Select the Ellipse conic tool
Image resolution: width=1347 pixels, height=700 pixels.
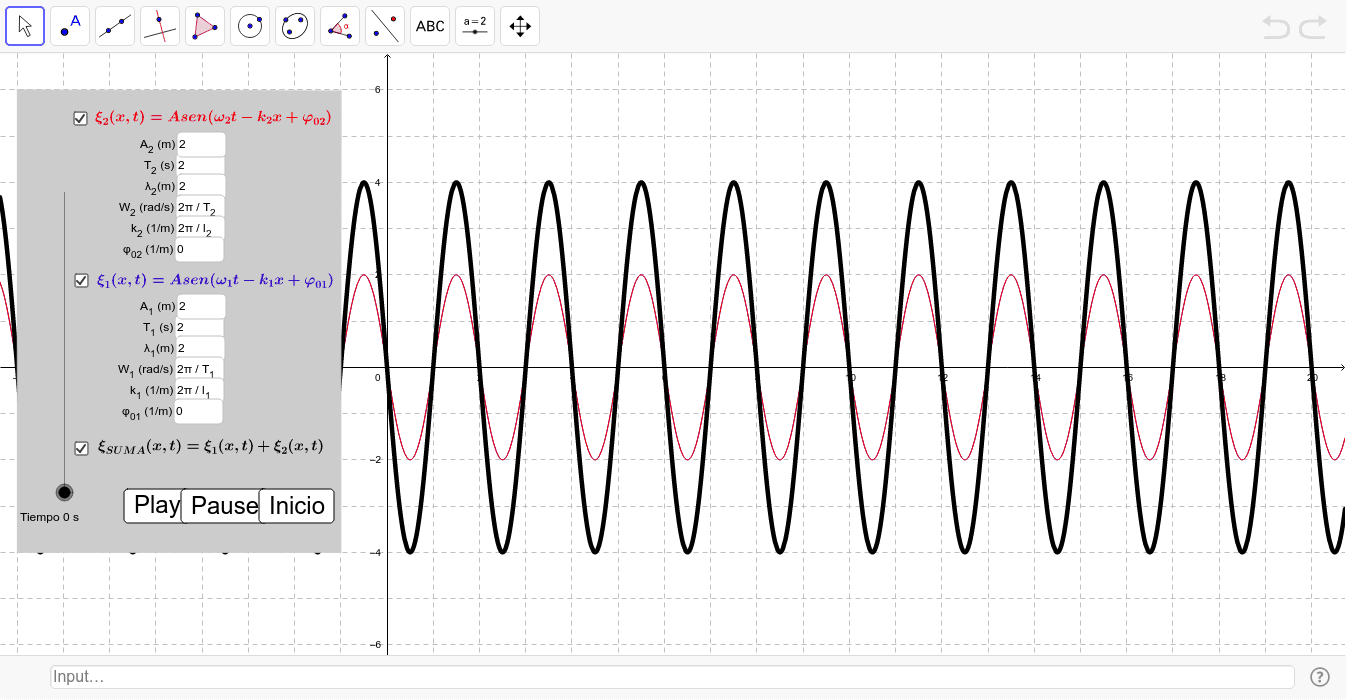point(295,26)
